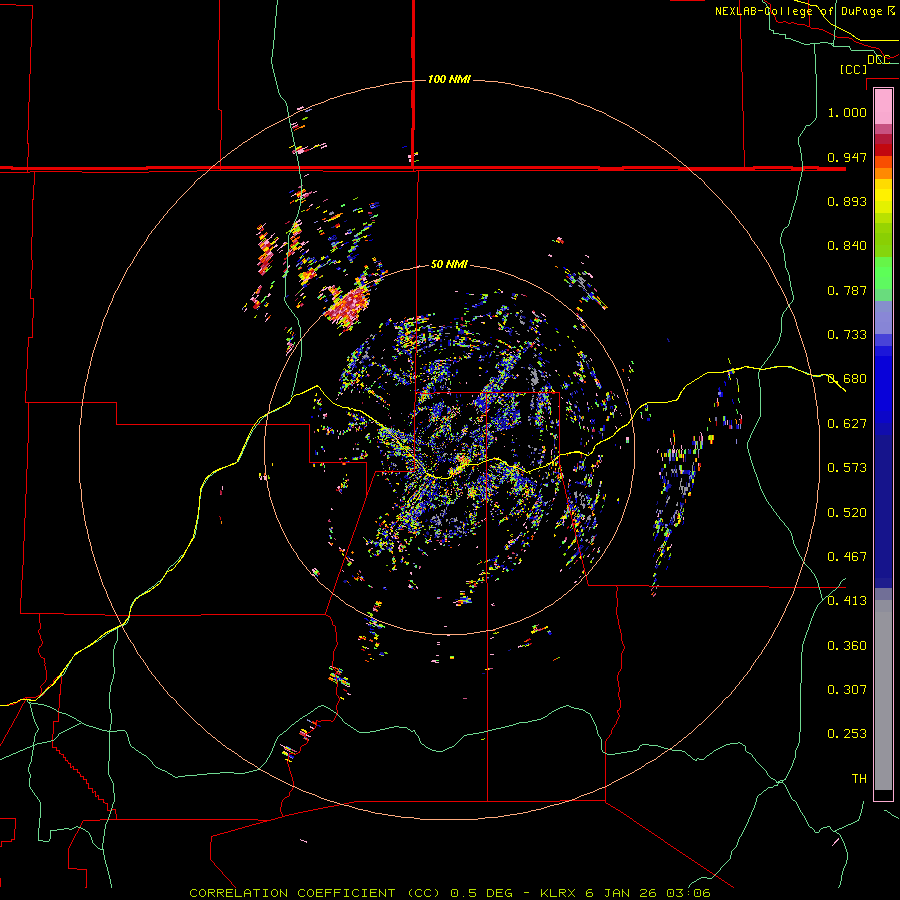The image size is (900, 900).
Task: Click the 100 NMI range ring label
Action: tap(449, 79)
